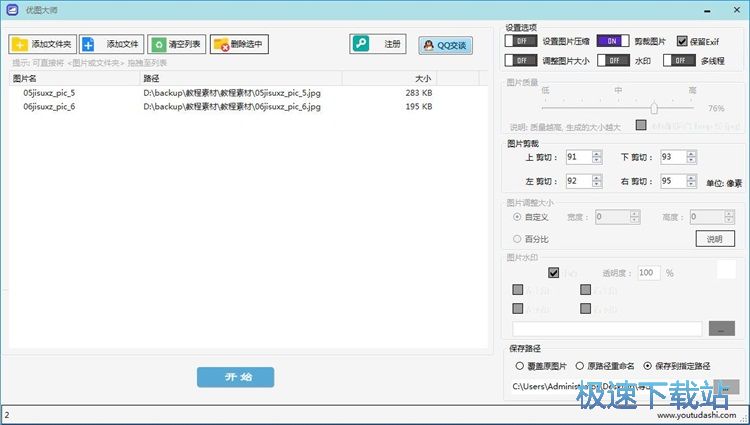
Task: Click the 左剪切 spinner arrows
Action: [596, 181]
